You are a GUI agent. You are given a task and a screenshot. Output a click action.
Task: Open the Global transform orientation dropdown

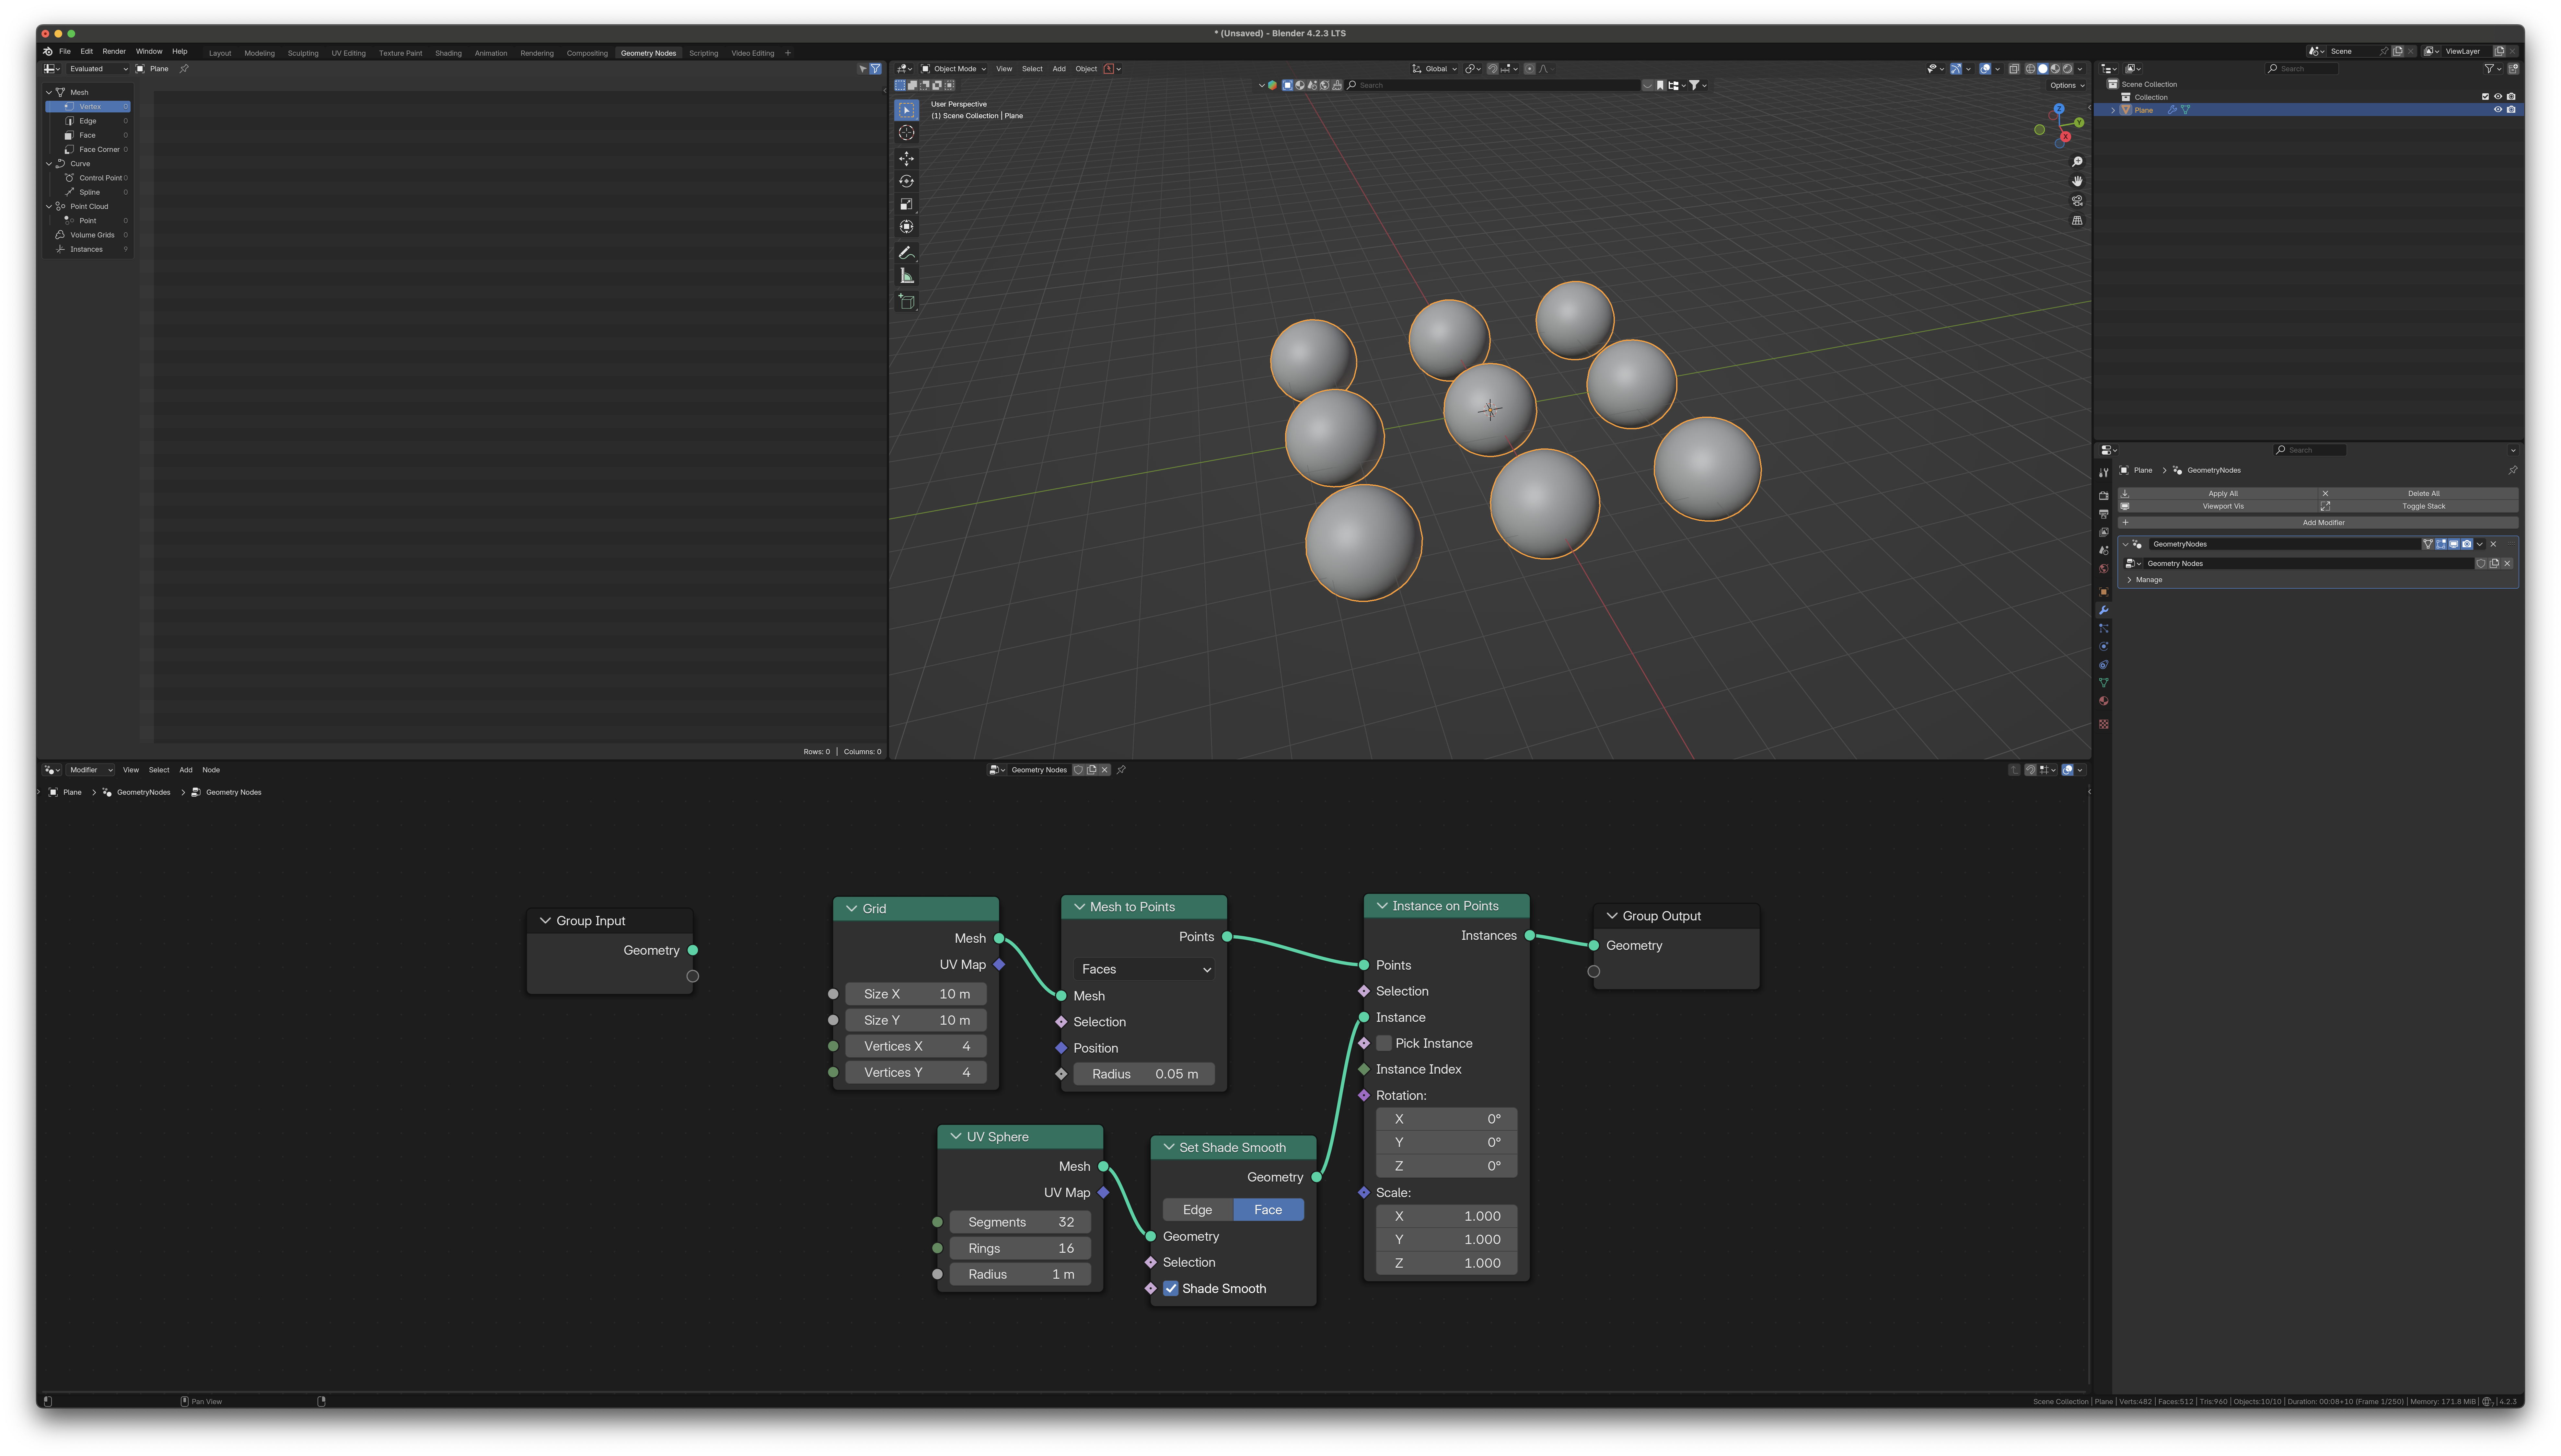1434,69
